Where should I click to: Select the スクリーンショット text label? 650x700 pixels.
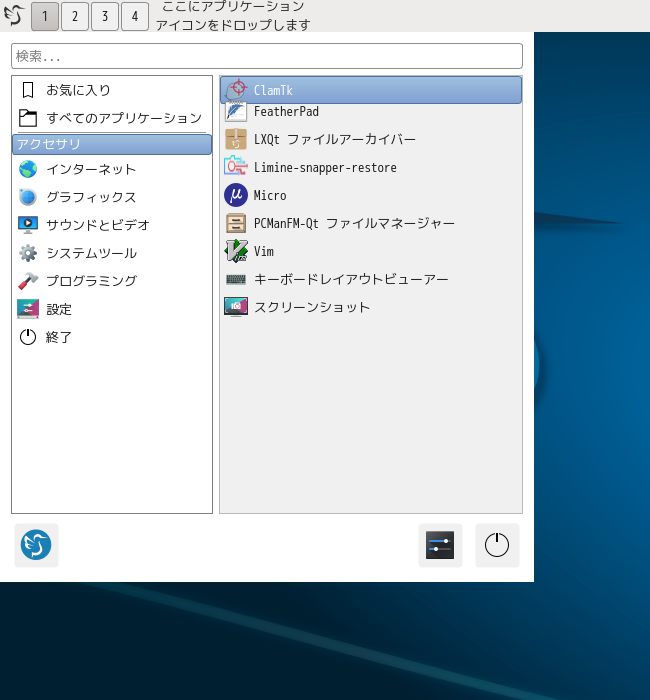click(x=312, y=307)
